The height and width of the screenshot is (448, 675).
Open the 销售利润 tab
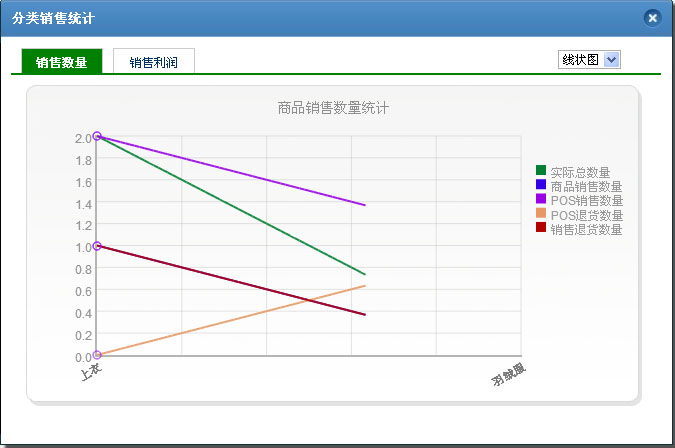point(153,62)
